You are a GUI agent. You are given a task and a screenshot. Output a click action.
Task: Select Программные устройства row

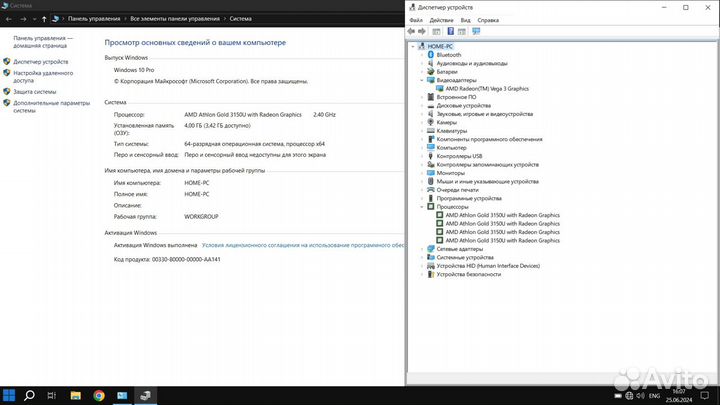pos(469,198)
